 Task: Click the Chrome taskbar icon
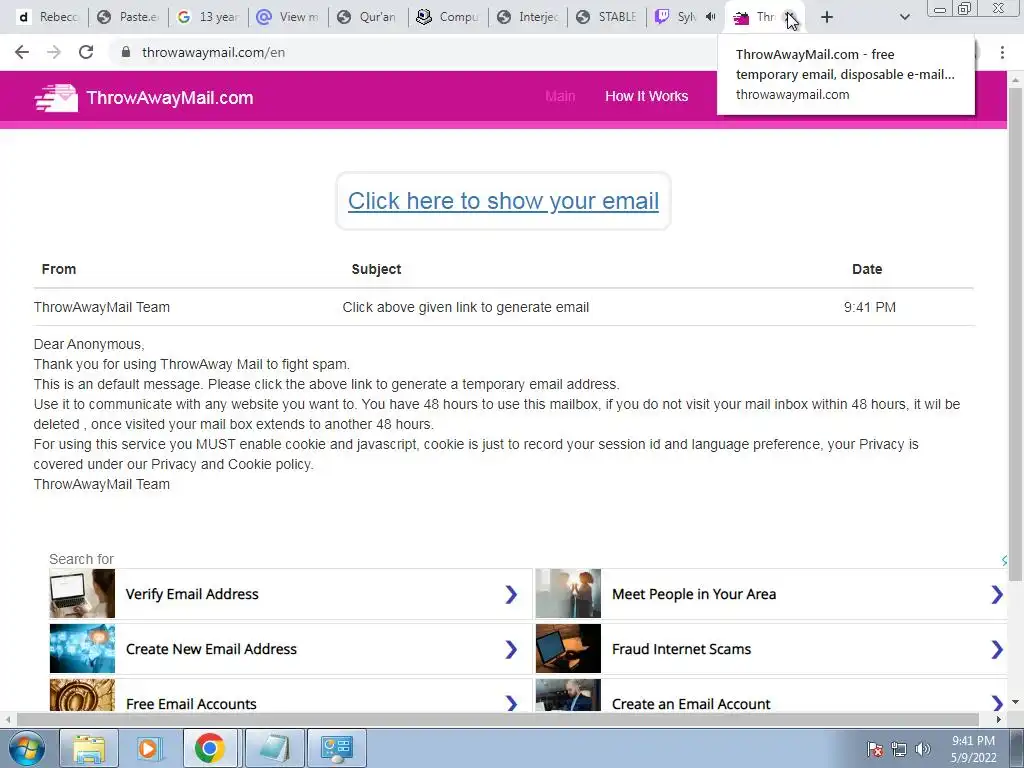[x=209, y=748]
